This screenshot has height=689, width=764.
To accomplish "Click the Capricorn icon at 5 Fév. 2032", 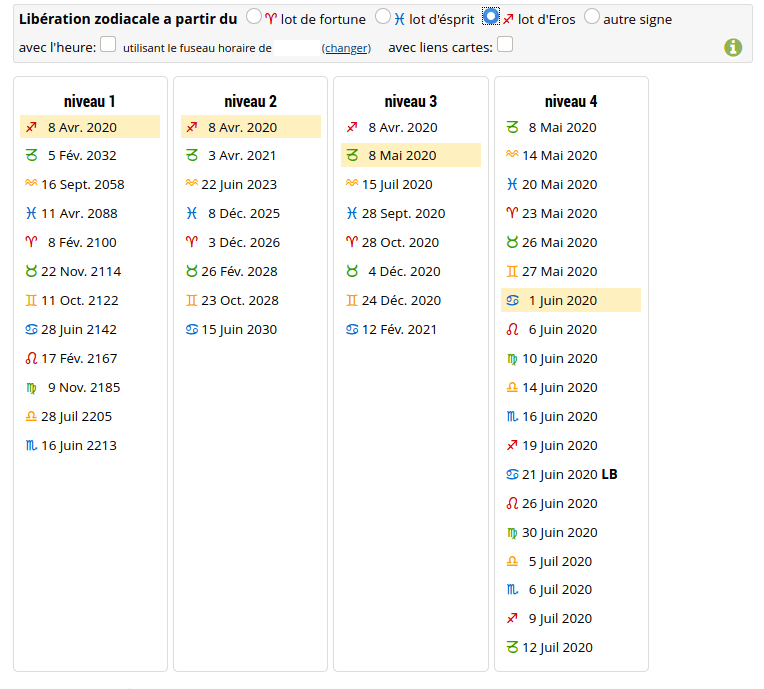I will pyautogui.click(x=31, y=155).
